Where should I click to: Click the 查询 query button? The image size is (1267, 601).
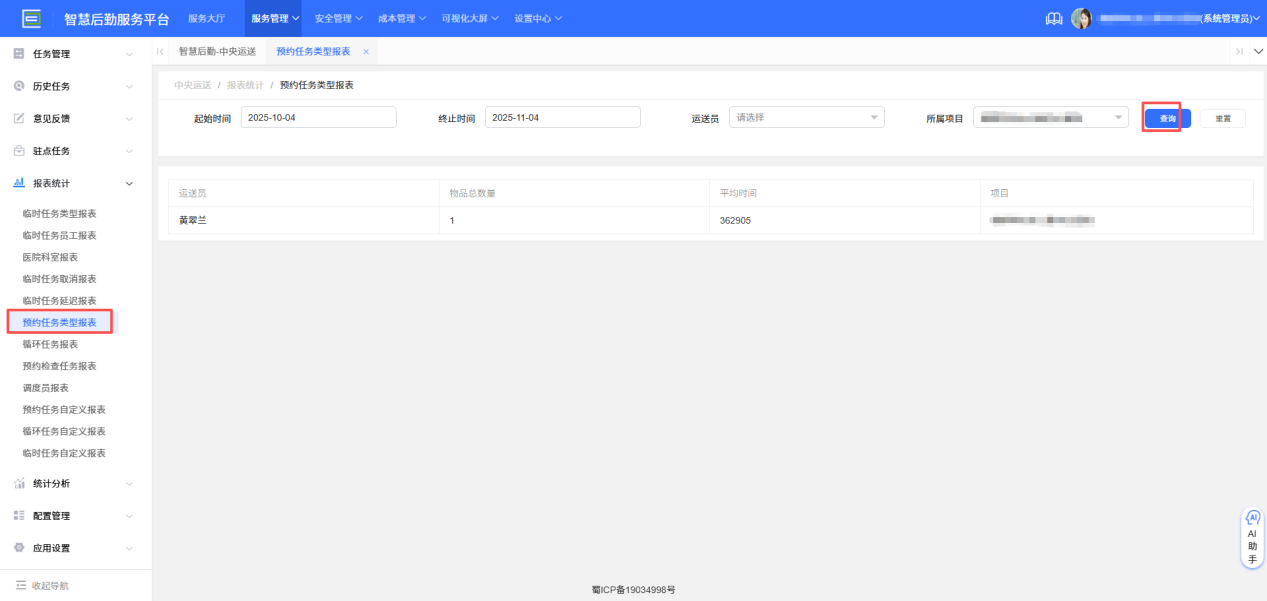pos(1163,116)
